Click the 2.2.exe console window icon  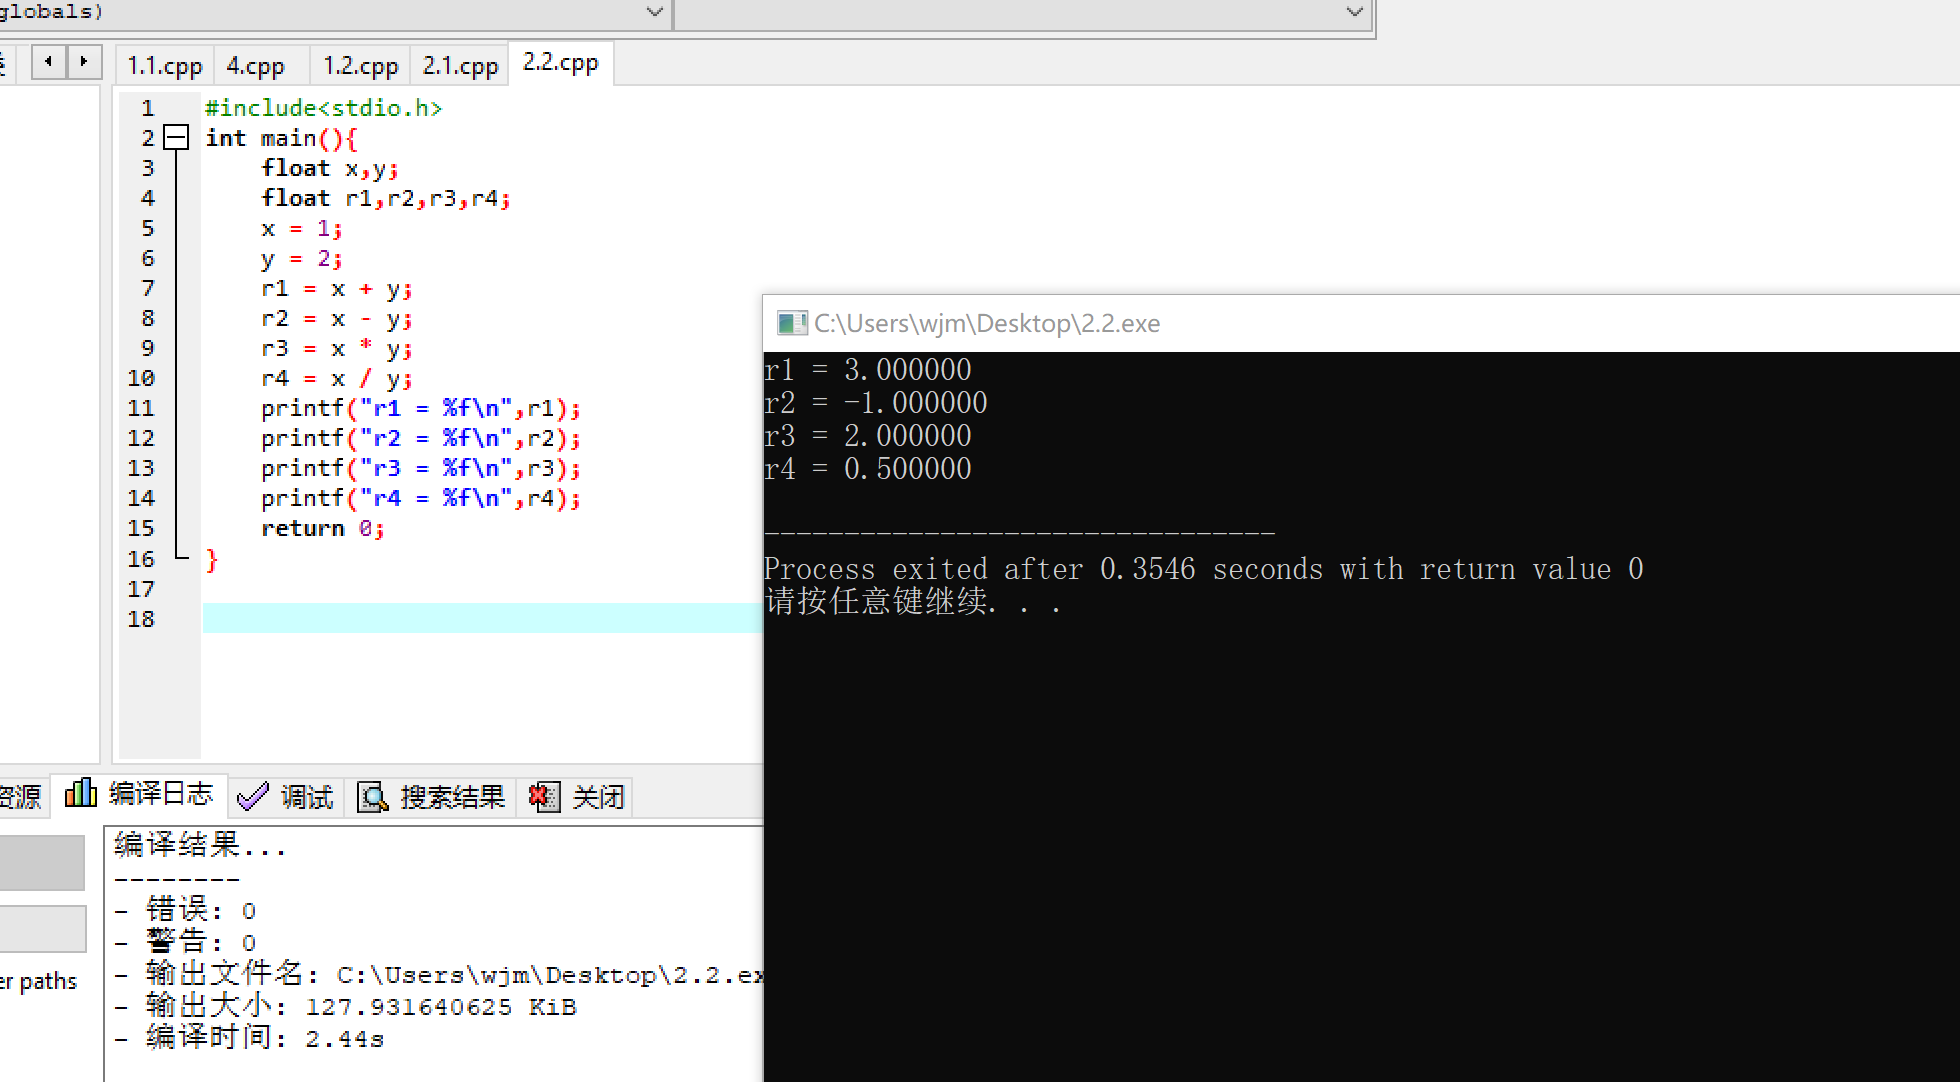(792, 323)
